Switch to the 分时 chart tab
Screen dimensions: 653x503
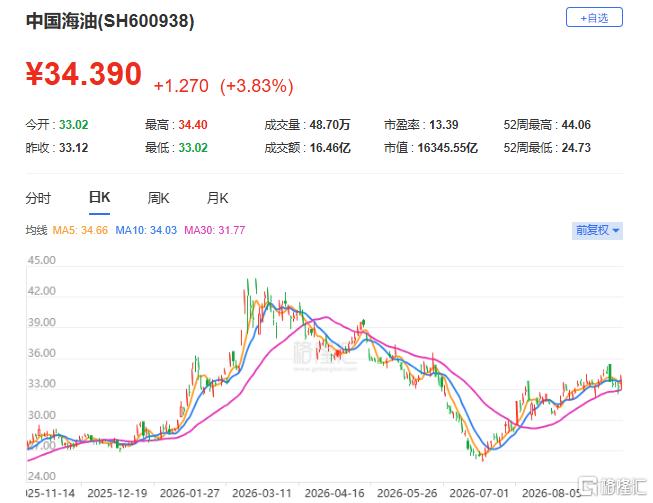coord(38,198)
